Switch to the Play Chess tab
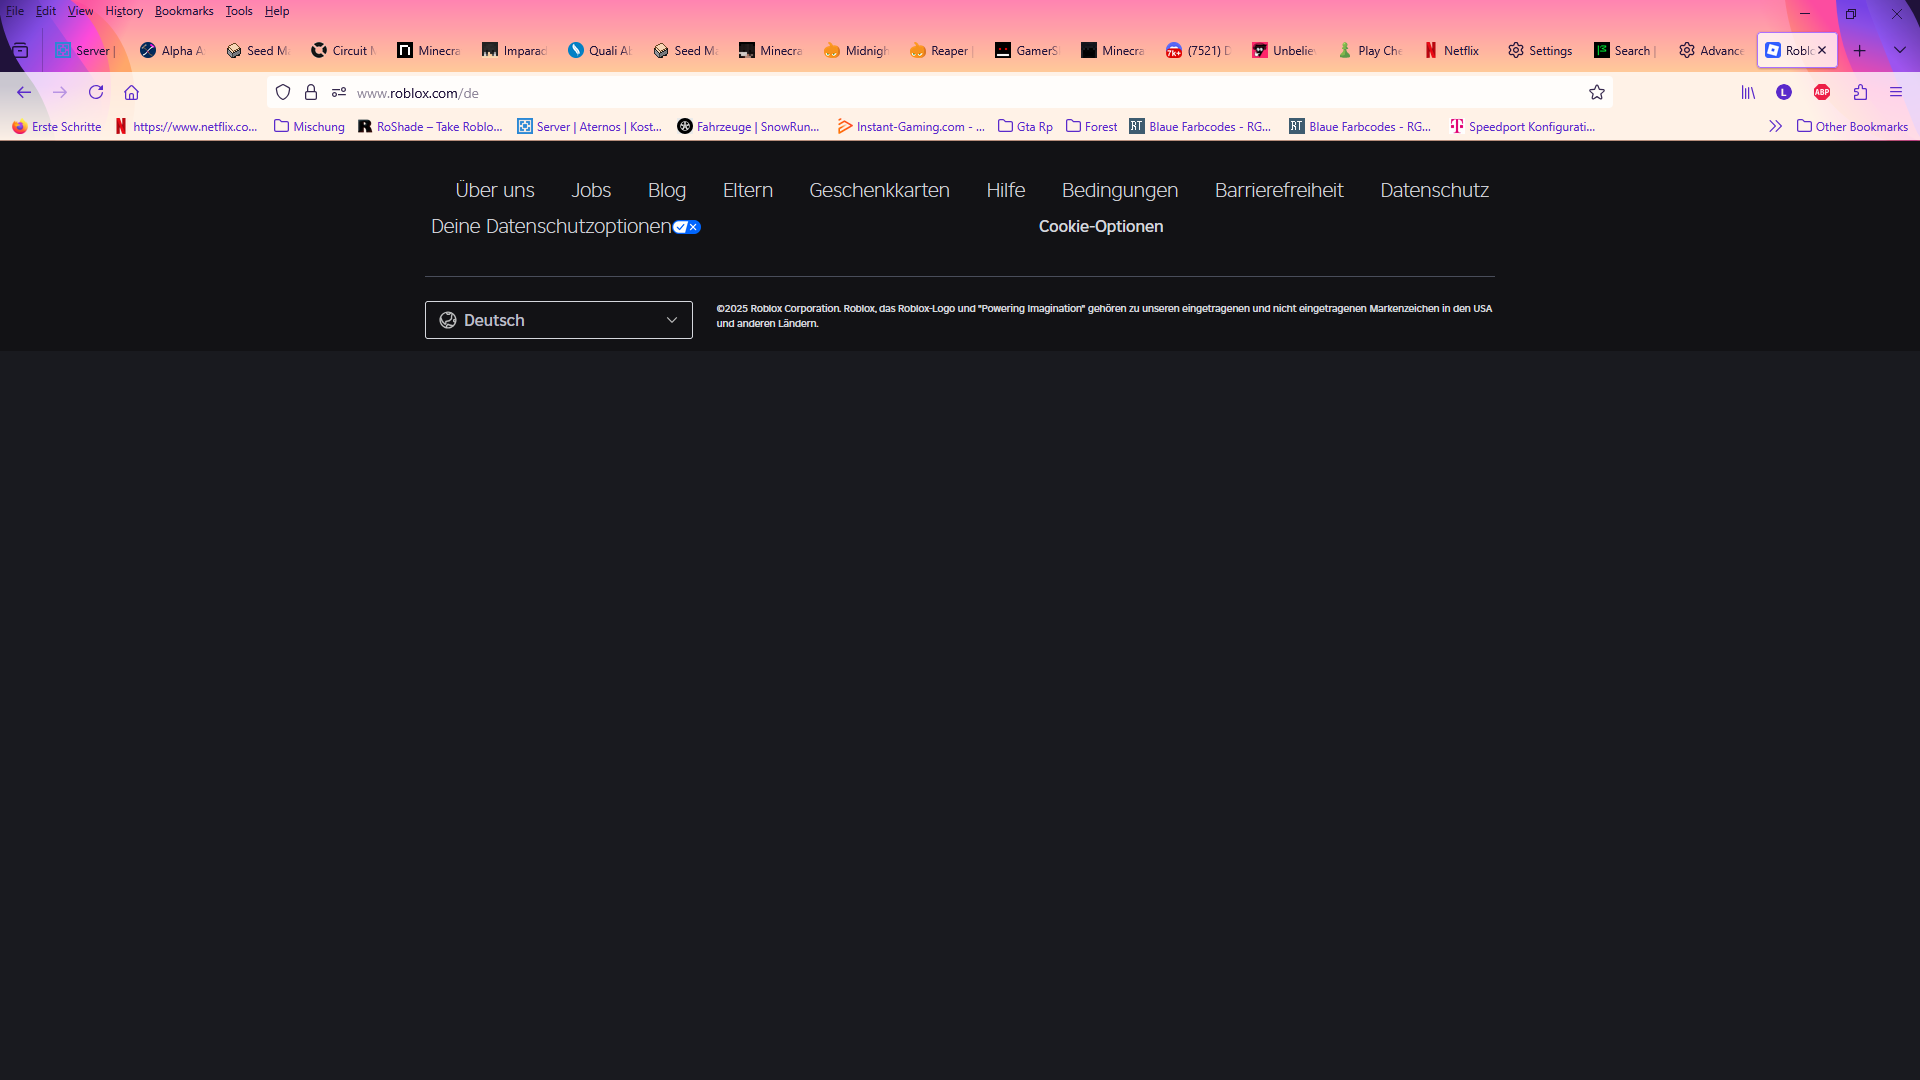This screenshot has height=1080, width=1920. [1370, 50]
